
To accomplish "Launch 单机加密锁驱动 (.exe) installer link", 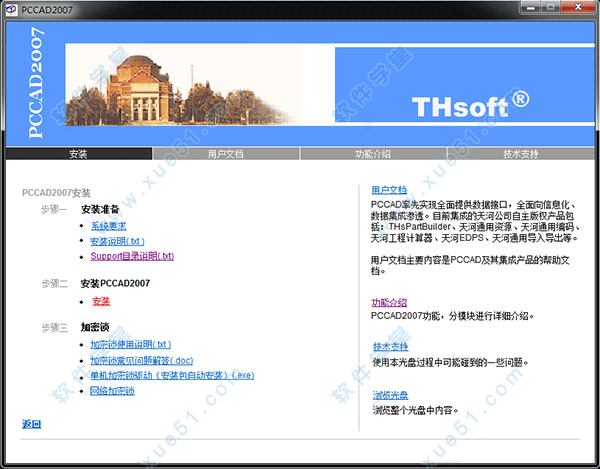I will (x=171, y=375).
